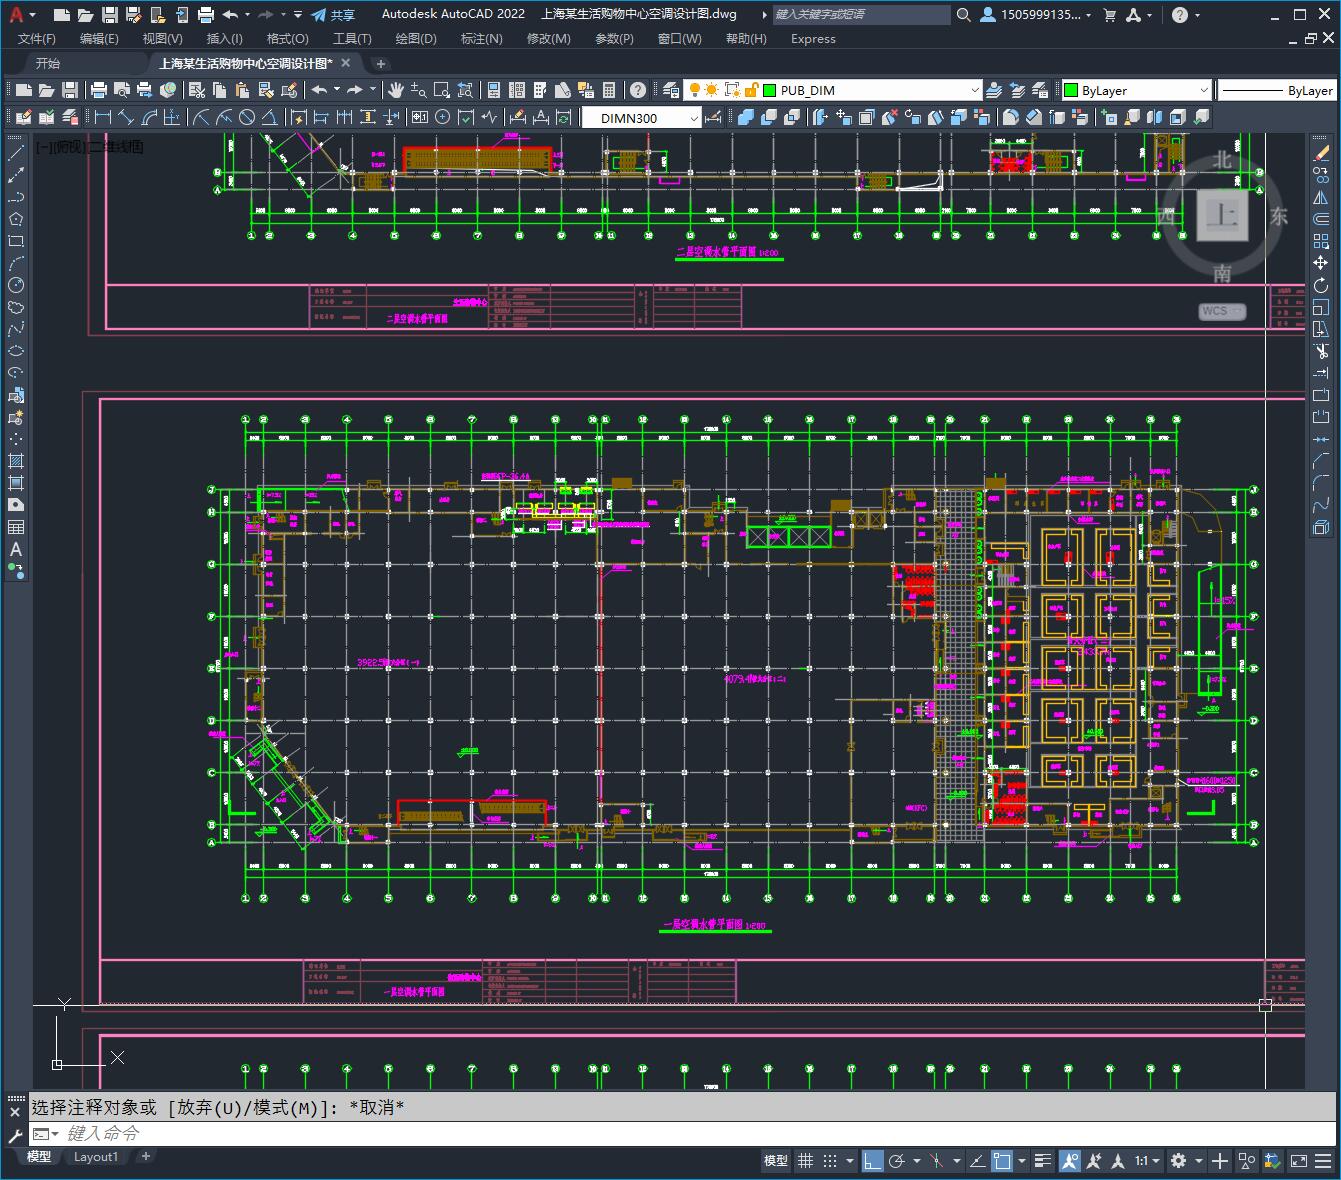
Task: Toggle Lineweight display in the status bar
Action: 1045,1161
